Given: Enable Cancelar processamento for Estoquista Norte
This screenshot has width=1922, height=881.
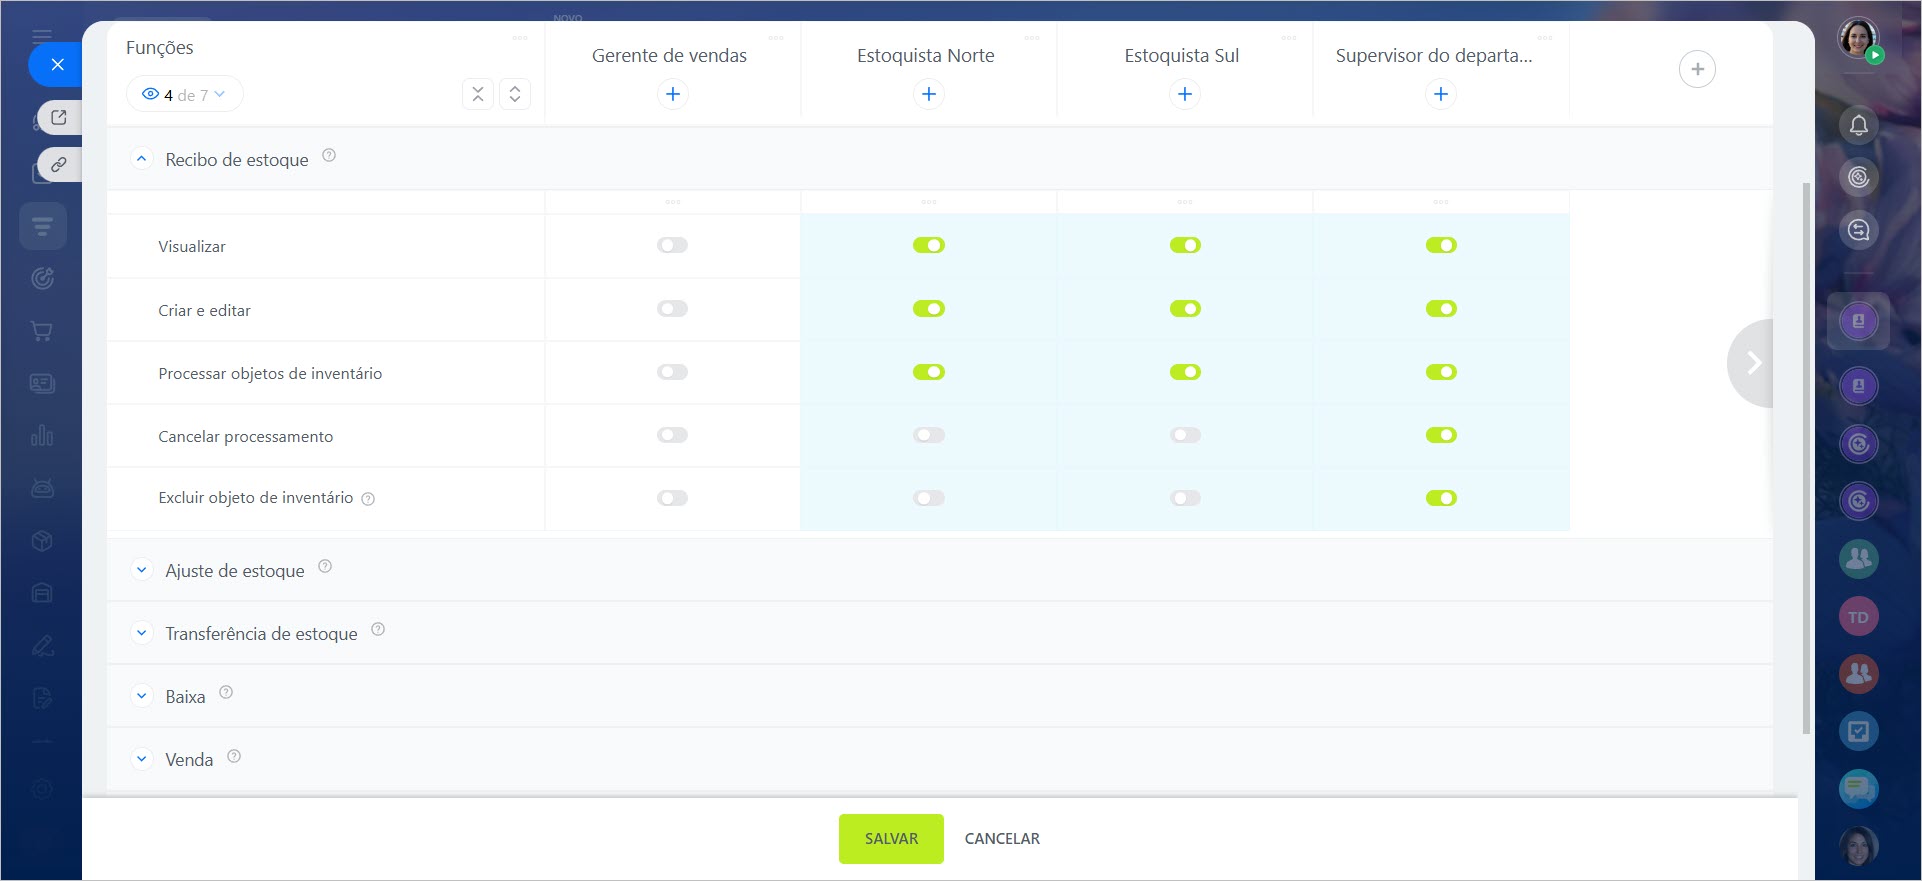Looking at the screenshot, I should click(929, 435).
